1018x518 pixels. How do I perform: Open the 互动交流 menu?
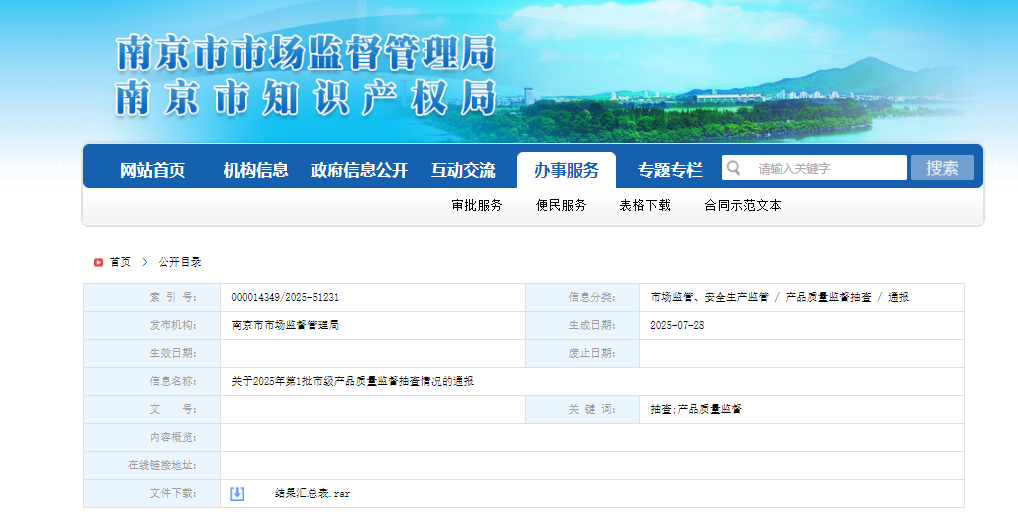(463, 170)
